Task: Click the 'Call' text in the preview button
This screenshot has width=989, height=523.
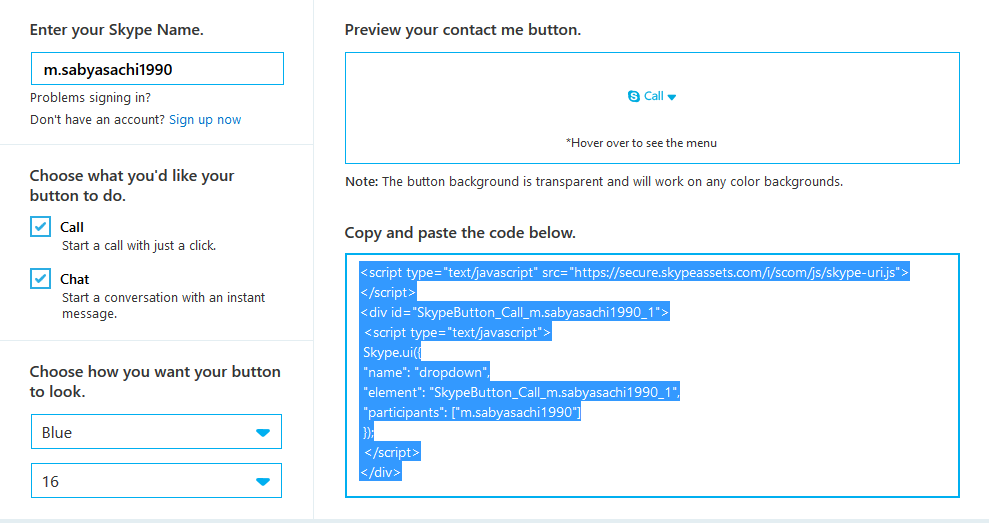Action: (654, 97)
